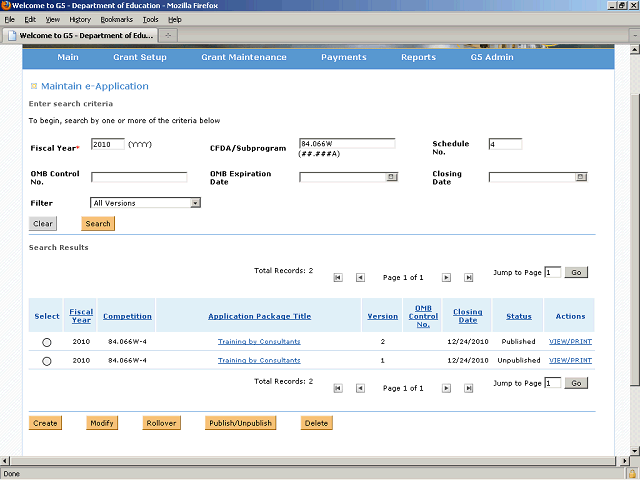Go to last page in top pagination

(x=467, y=277)
